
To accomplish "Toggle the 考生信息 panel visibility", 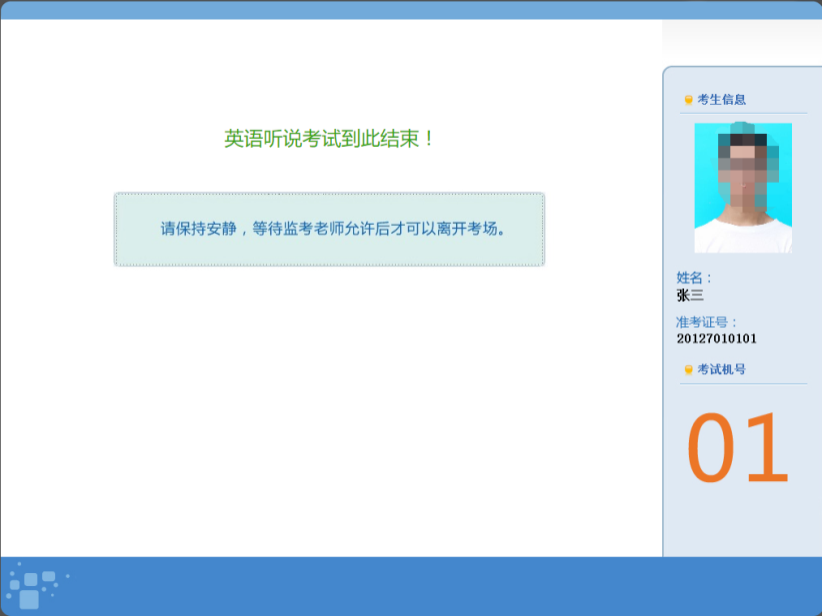I will point(721,101).
